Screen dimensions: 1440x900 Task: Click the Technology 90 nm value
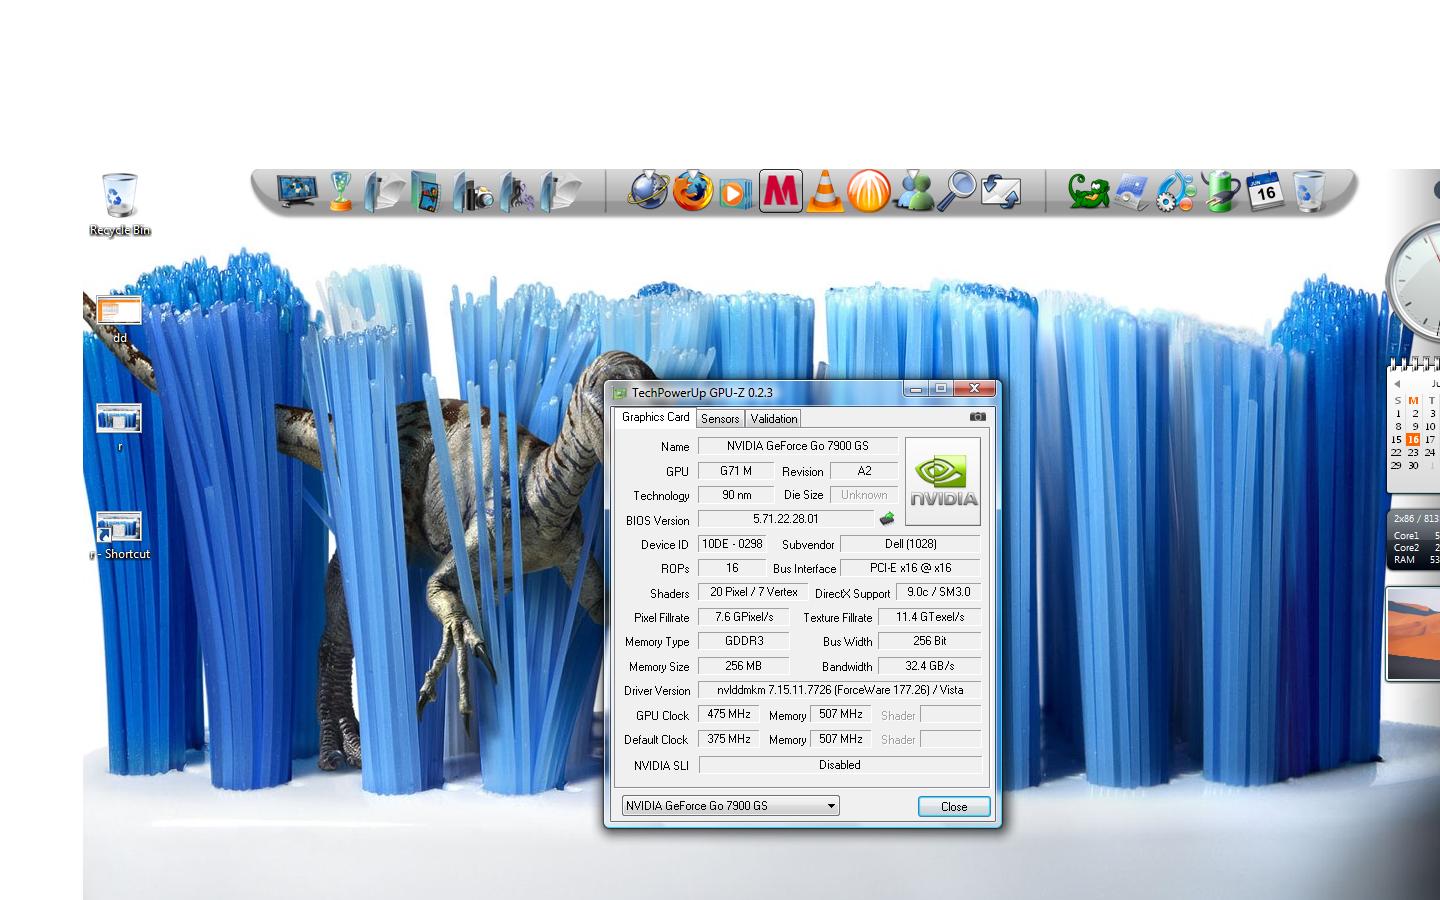736,495
